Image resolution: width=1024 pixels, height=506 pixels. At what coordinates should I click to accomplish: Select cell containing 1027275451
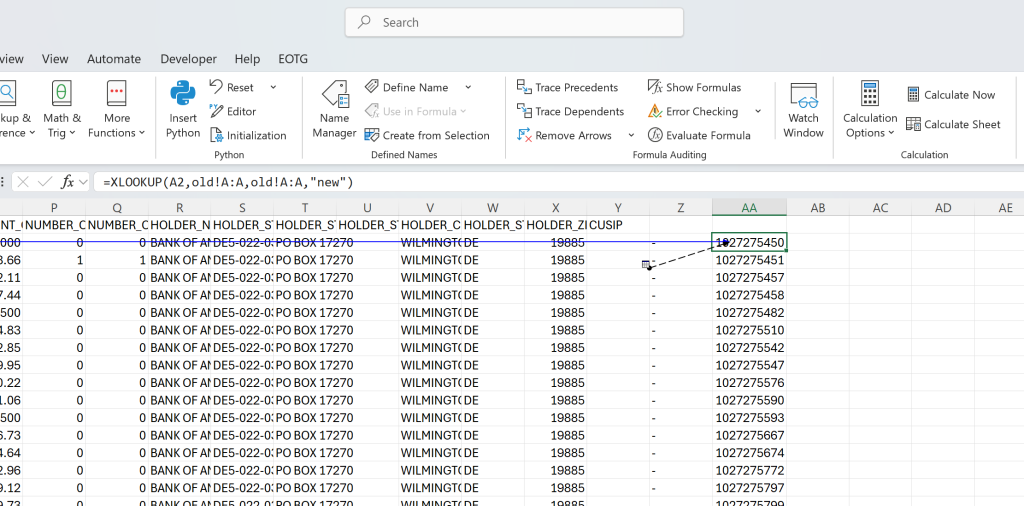(x=749, y=260)
